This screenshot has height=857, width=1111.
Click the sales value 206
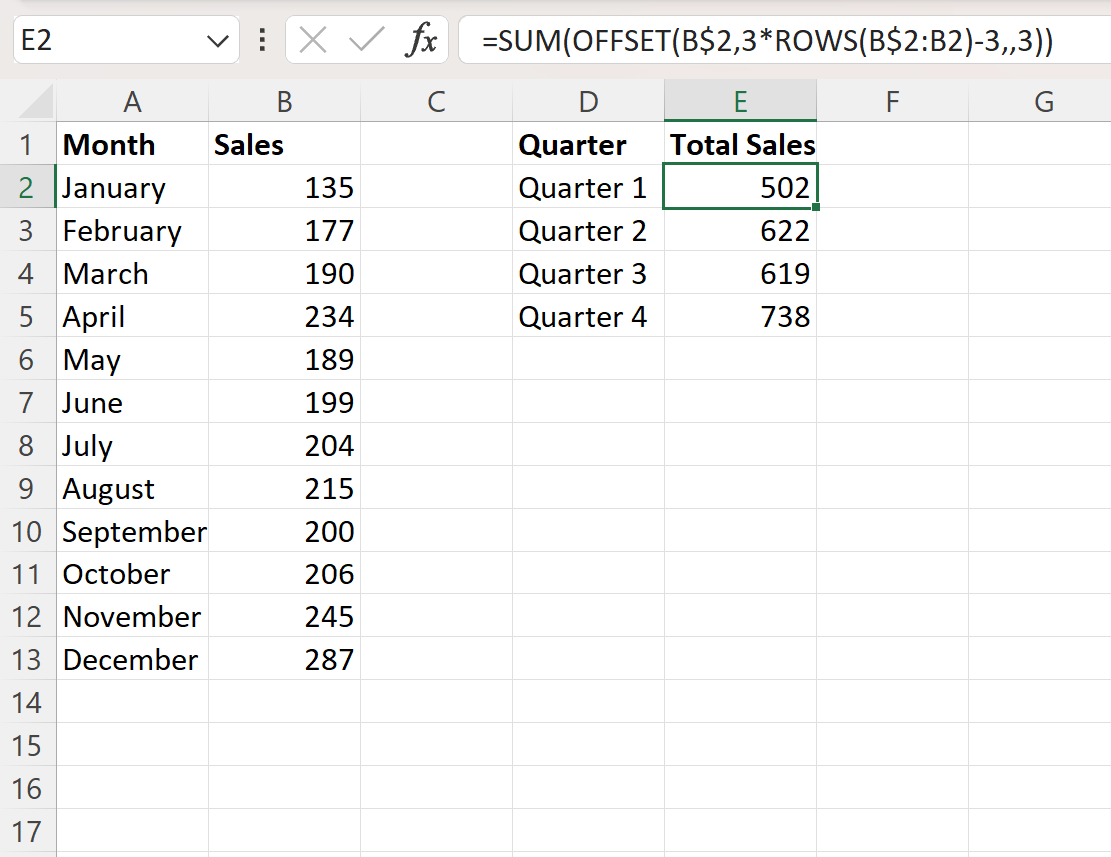click(x=284, y=574)
